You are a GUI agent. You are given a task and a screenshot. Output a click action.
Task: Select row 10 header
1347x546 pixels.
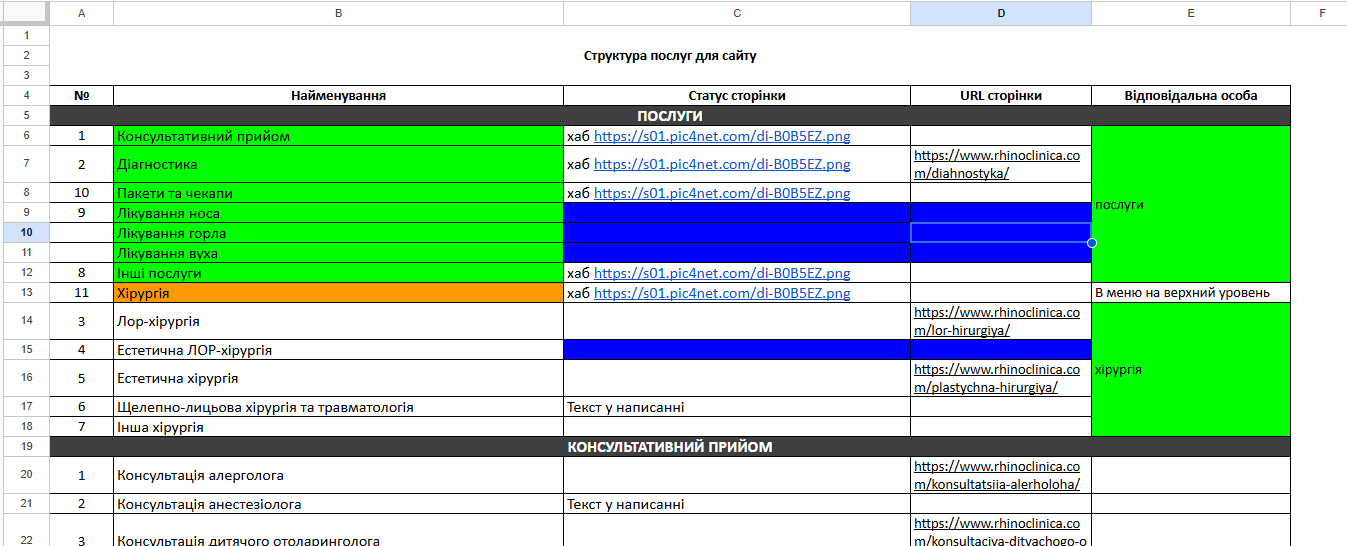coord(25,233)
